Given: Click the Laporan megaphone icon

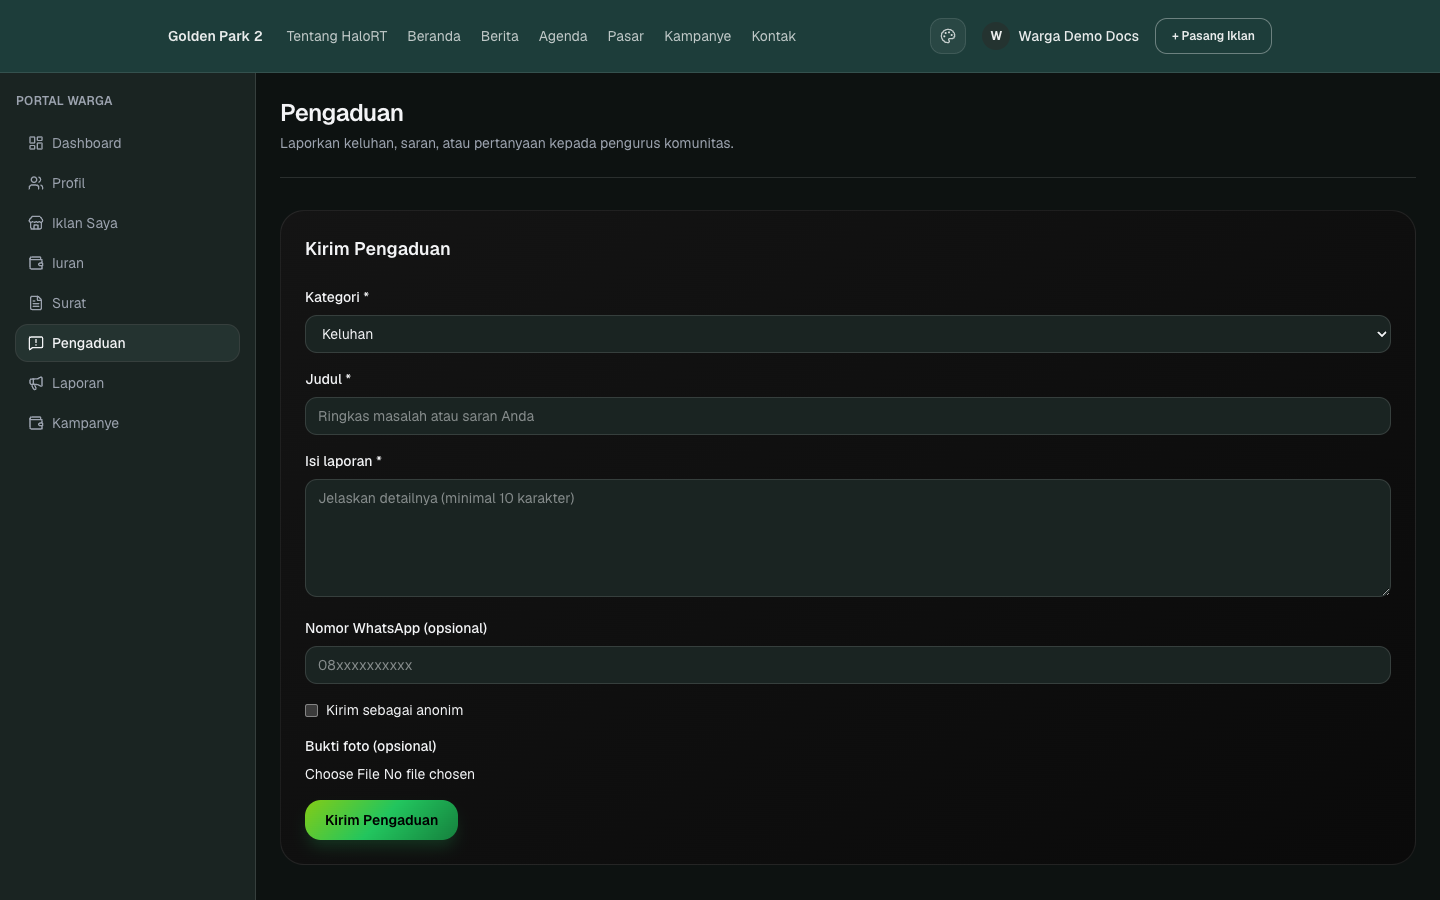Looking at the screenshot, I should [36, 383].
